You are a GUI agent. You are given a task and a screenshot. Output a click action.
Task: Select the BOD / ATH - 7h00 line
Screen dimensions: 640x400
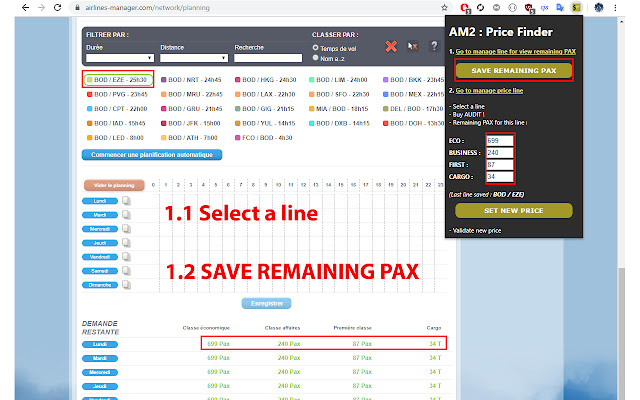189,138
